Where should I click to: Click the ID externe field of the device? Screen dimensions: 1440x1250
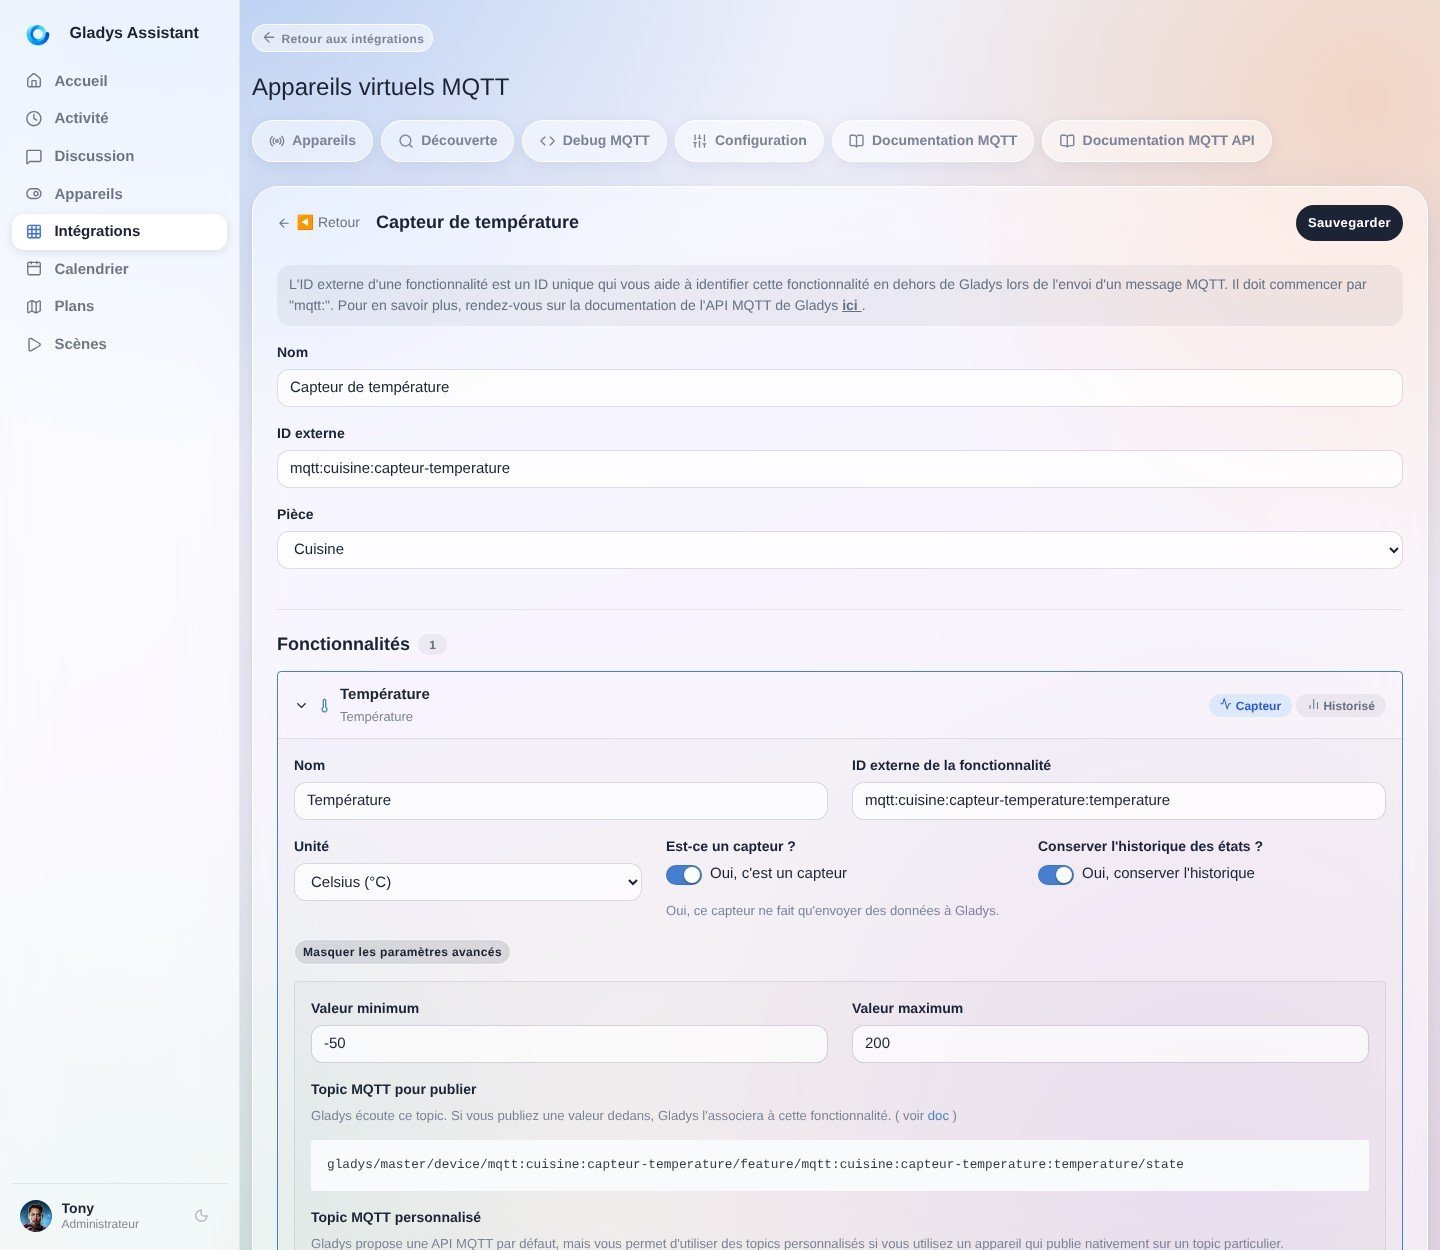839,469
